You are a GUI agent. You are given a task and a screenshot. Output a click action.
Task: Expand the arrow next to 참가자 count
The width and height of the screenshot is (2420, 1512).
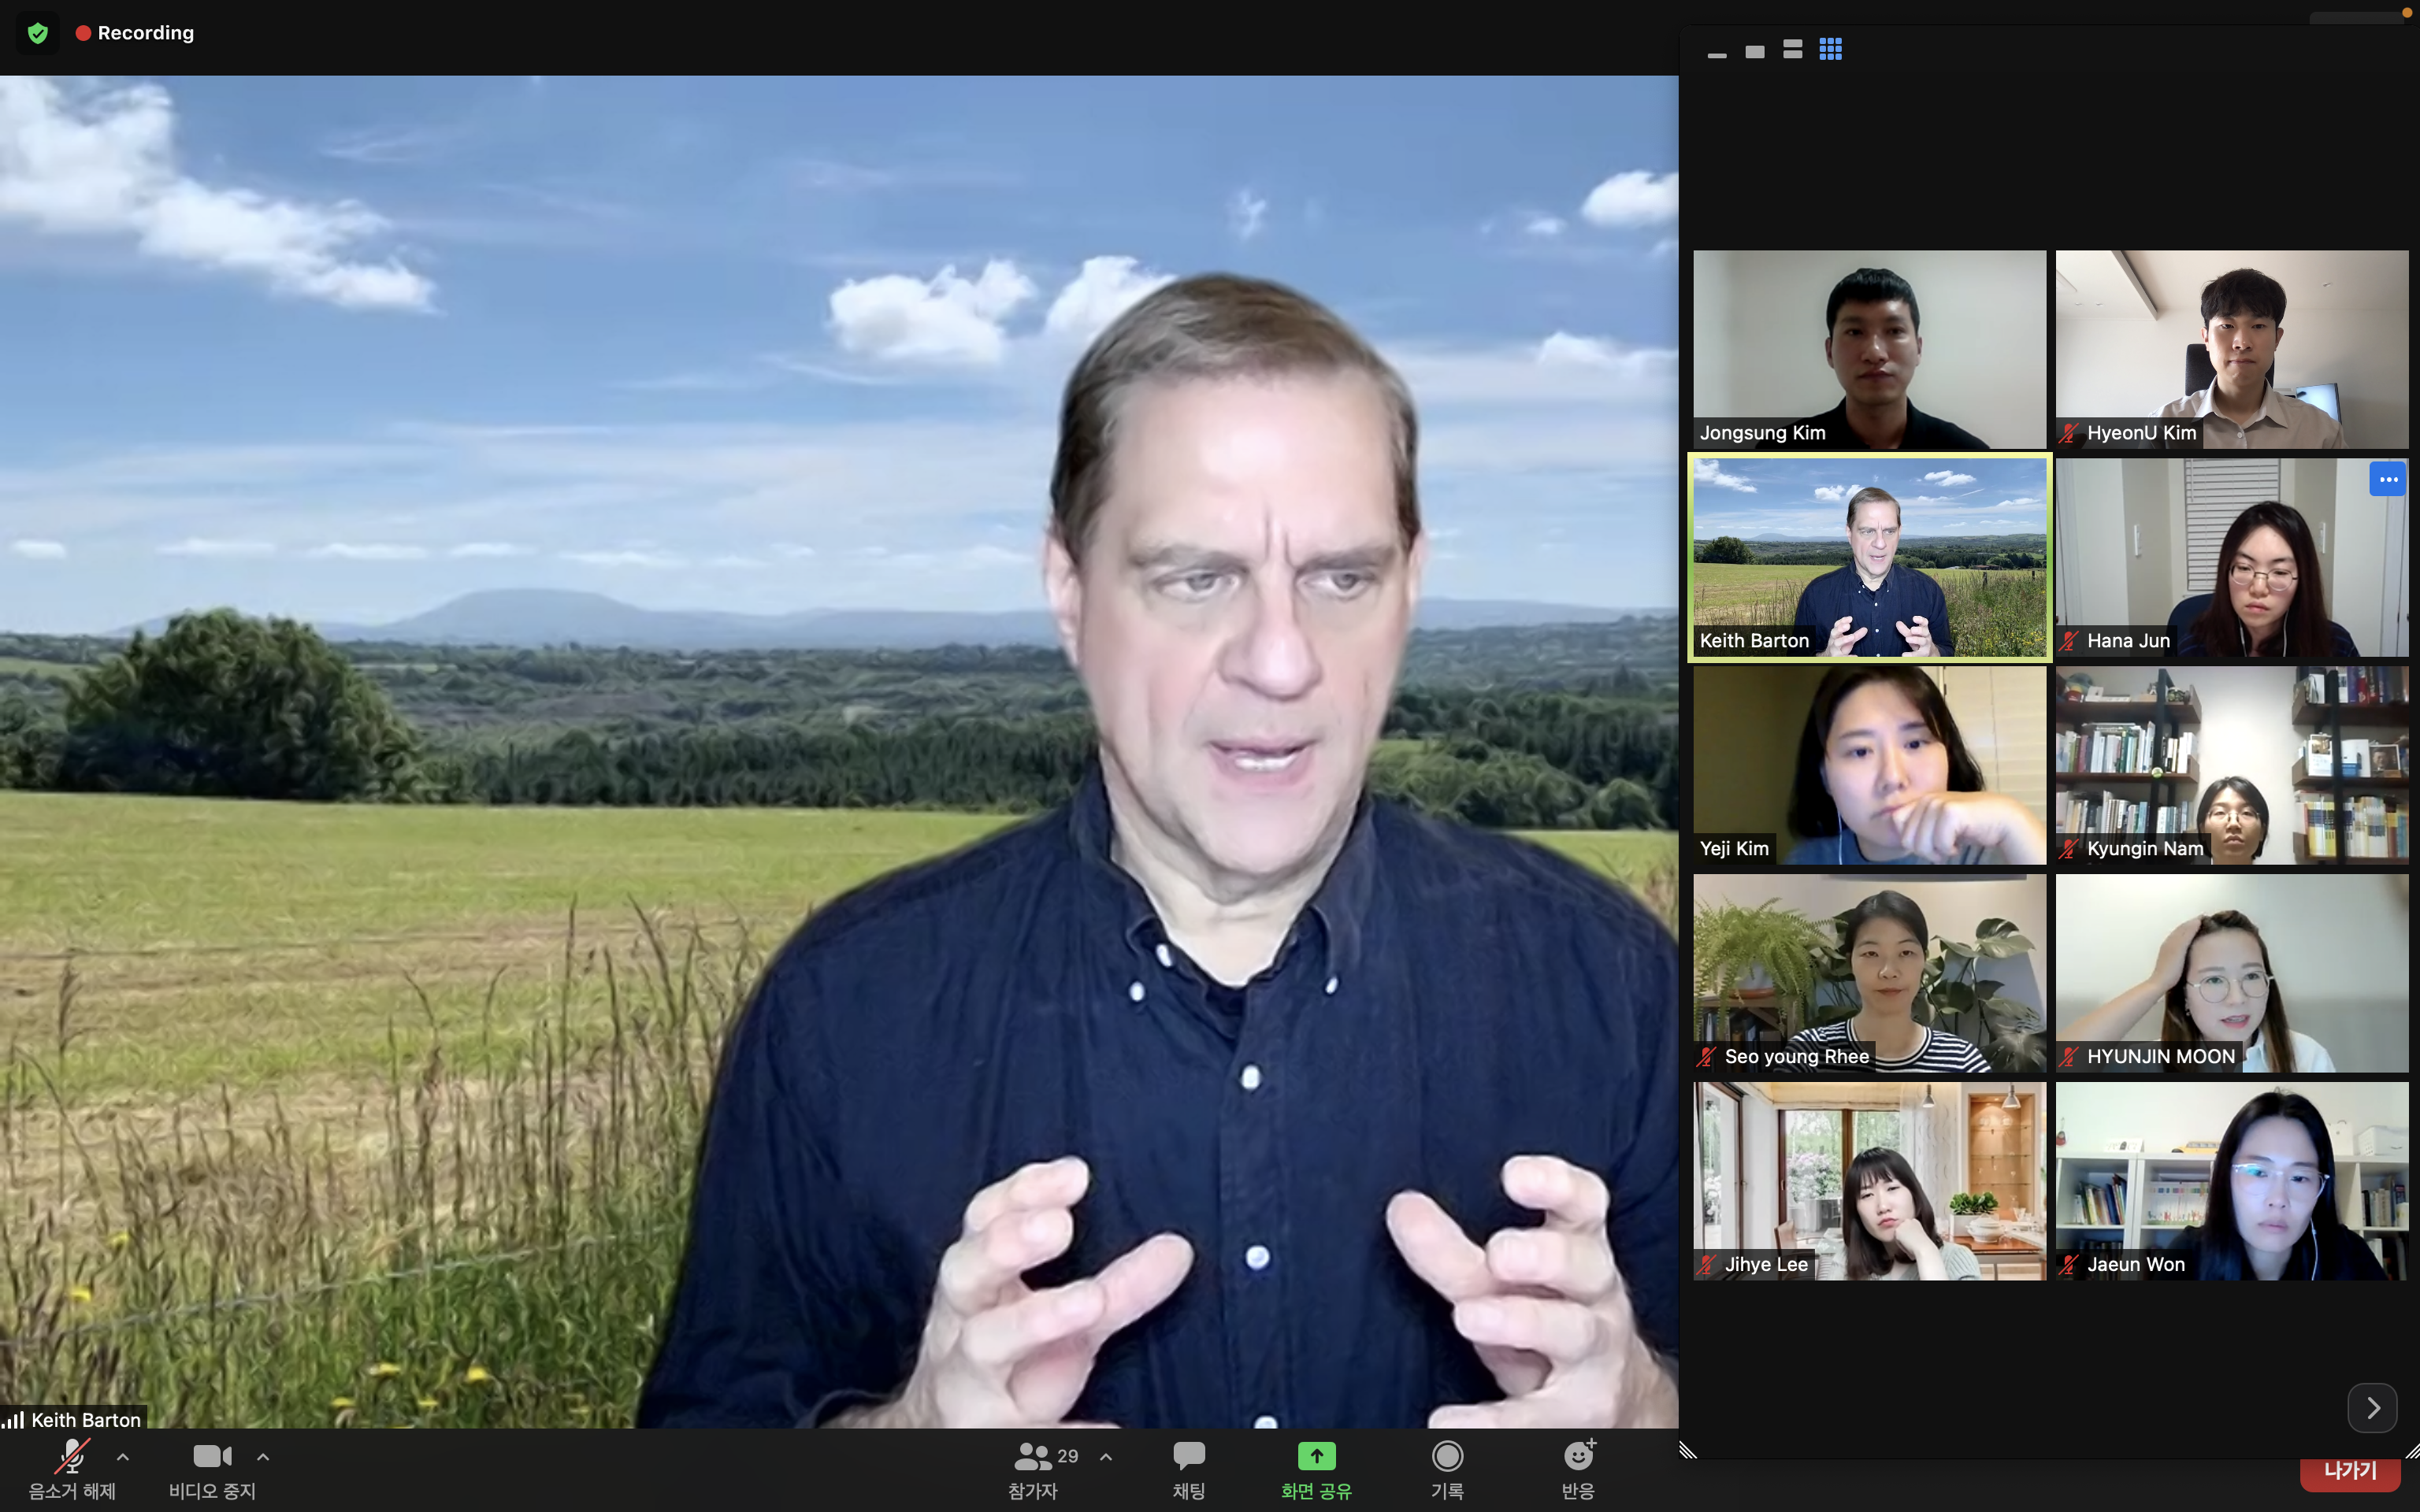tap(1106, 1457)
